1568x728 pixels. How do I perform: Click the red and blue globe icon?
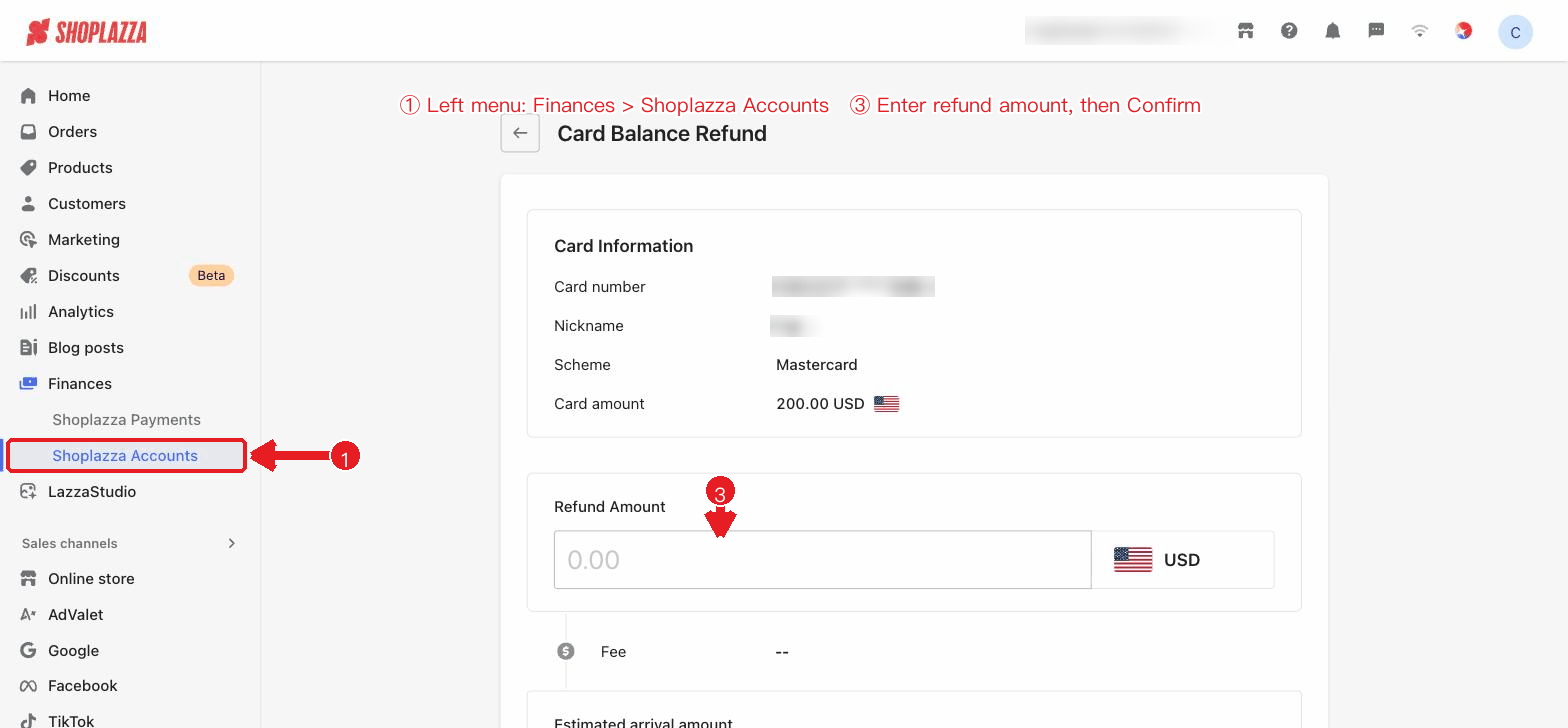tap(1463, 31)
